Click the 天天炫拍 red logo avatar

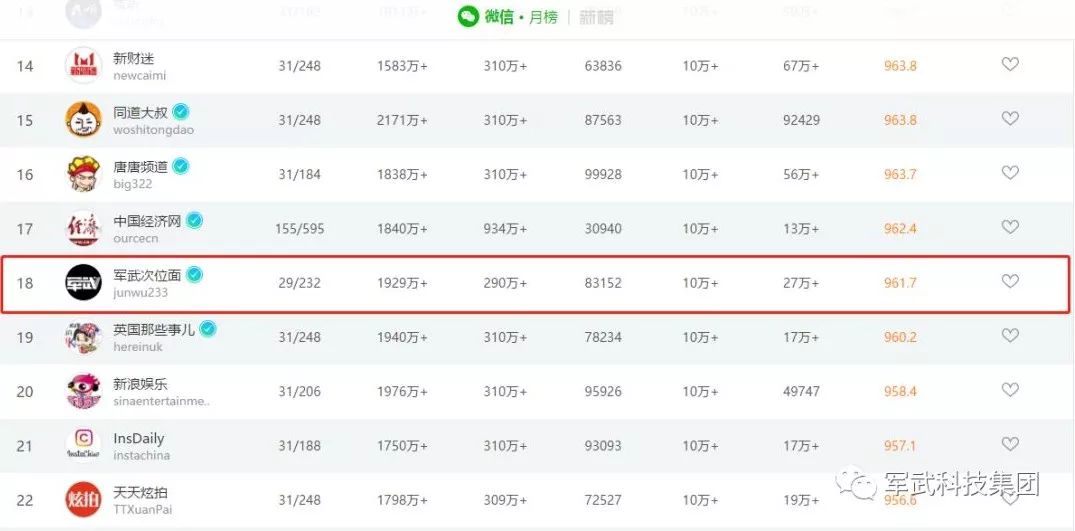tap(83, 499)
